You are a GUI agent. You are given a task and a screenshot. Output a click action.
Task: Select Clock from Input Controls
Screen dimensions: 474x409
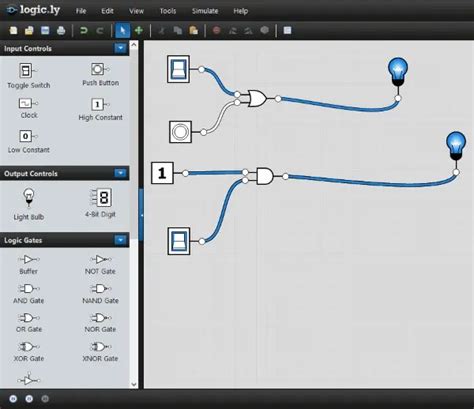click(29, 108)
